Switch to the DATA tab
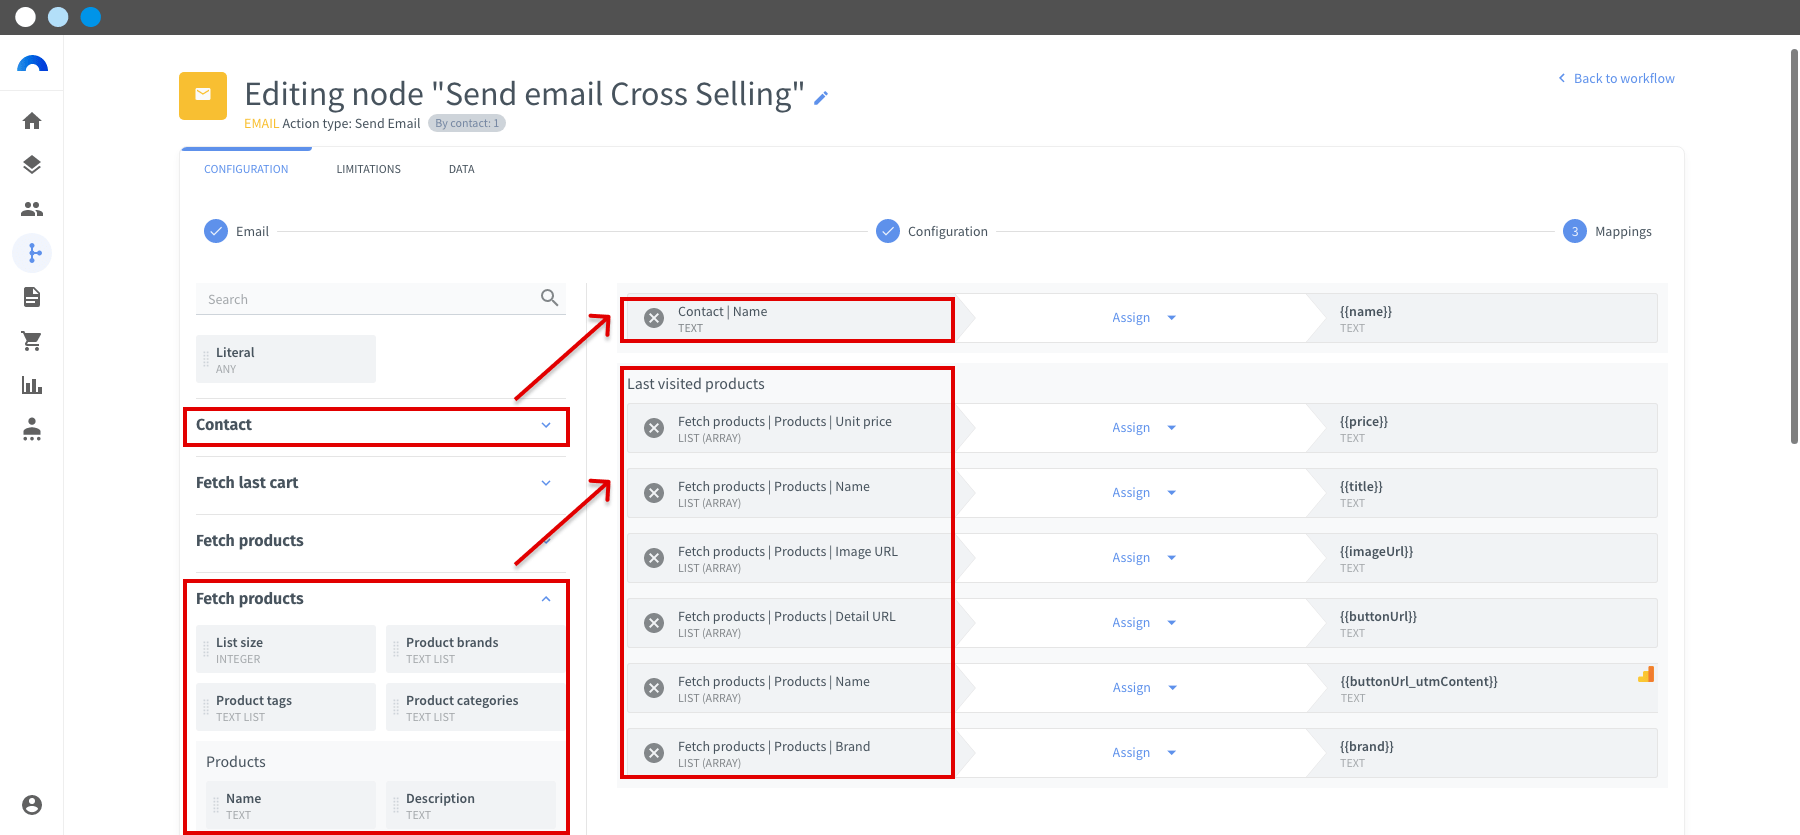1800x835 pixels. tap(462, 169)
